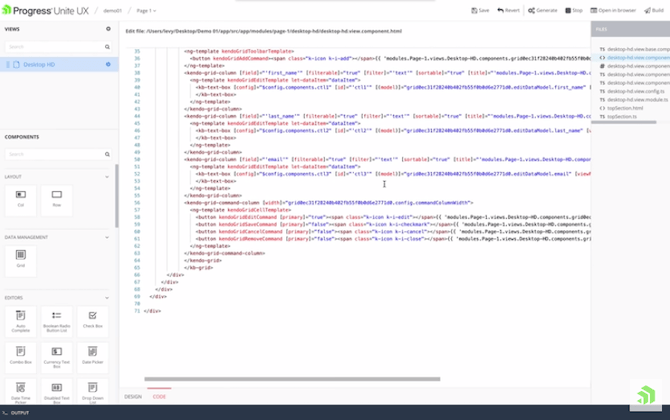Screen dimensions: 670x420
Task: Click line number 35 in the gutter
Action: 137,51
